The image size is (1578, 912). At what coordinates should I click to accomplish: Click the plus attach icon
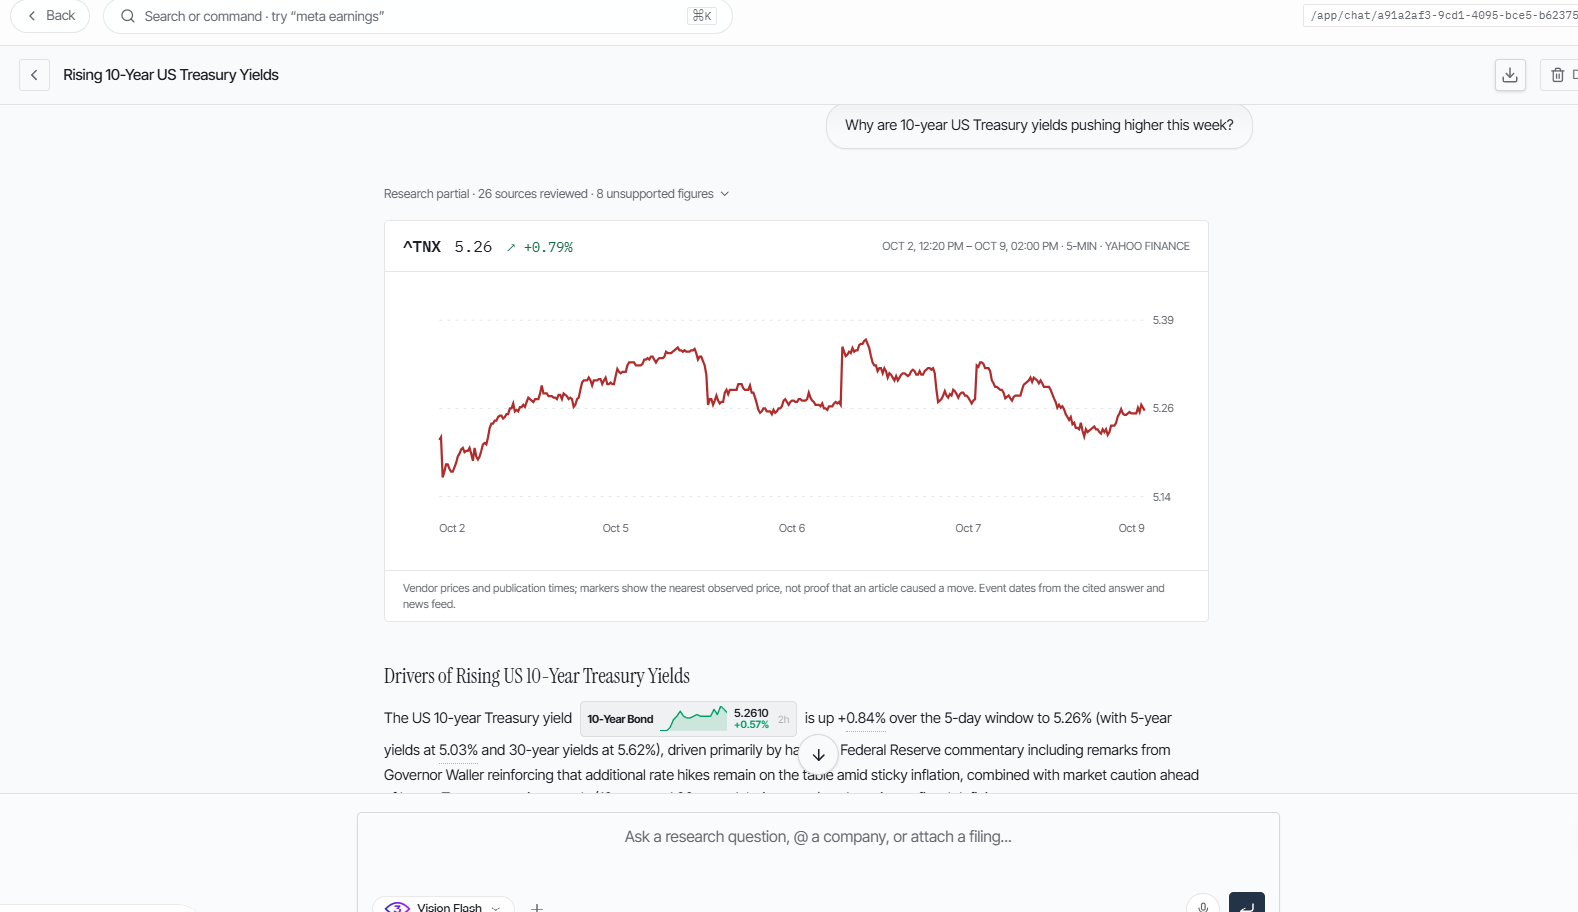tap(537, 907)
